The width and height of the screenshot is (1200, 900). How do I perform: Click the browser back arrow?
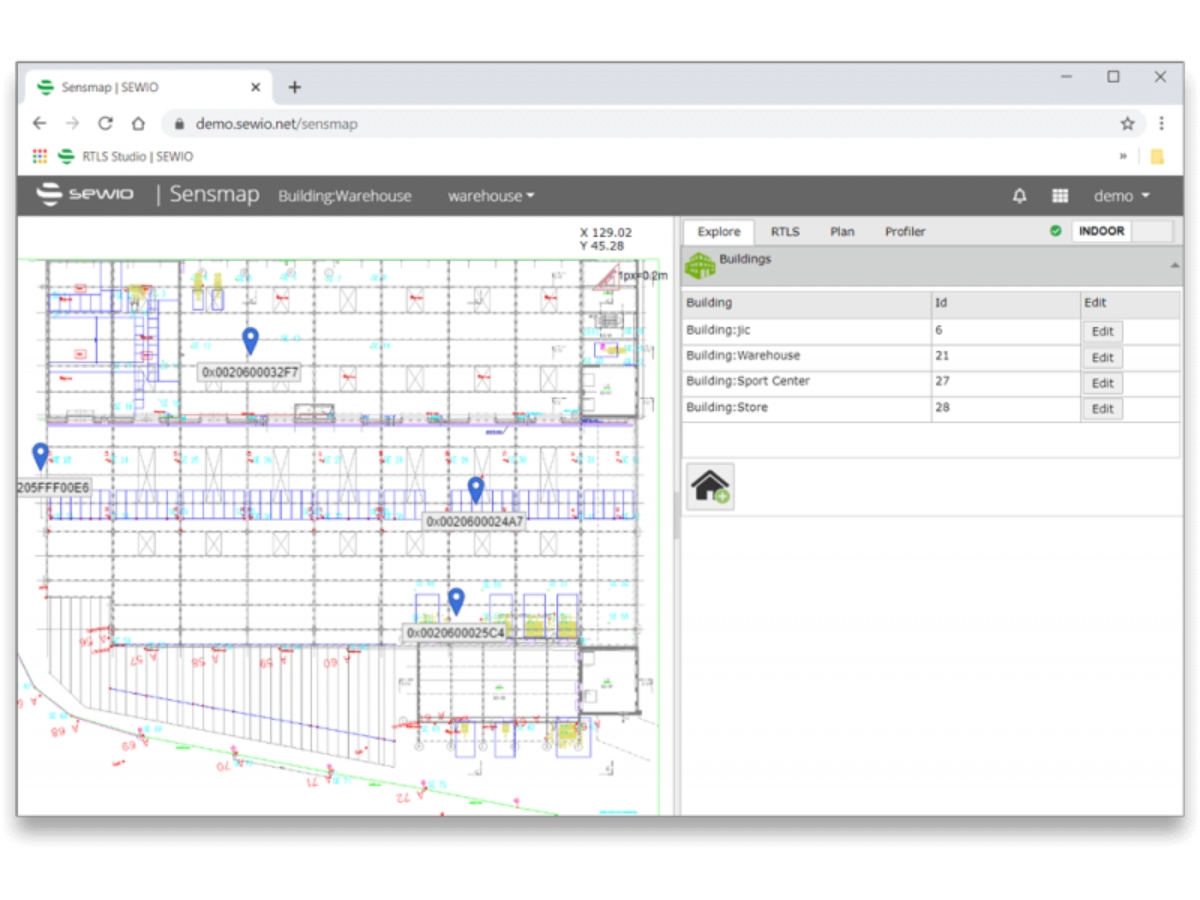coord(39,124)
